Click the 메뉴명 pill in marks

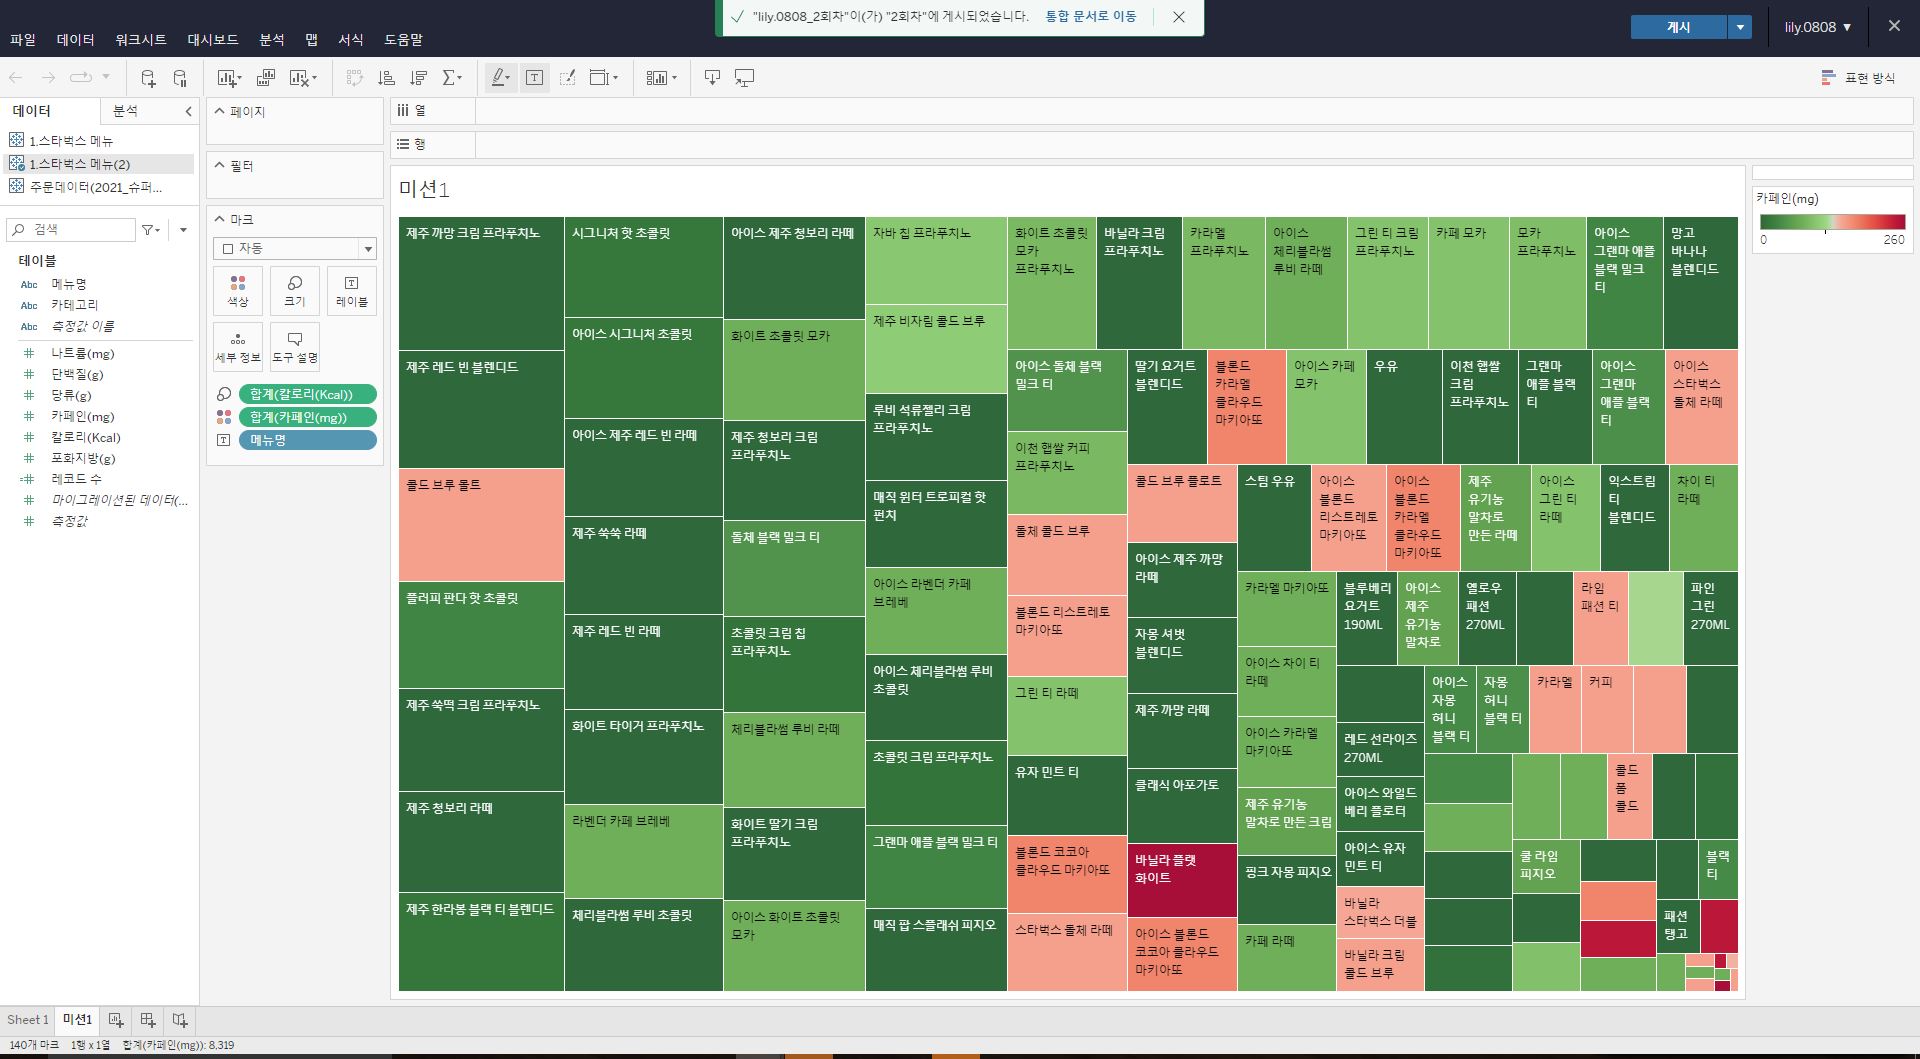tap(307, 440)
